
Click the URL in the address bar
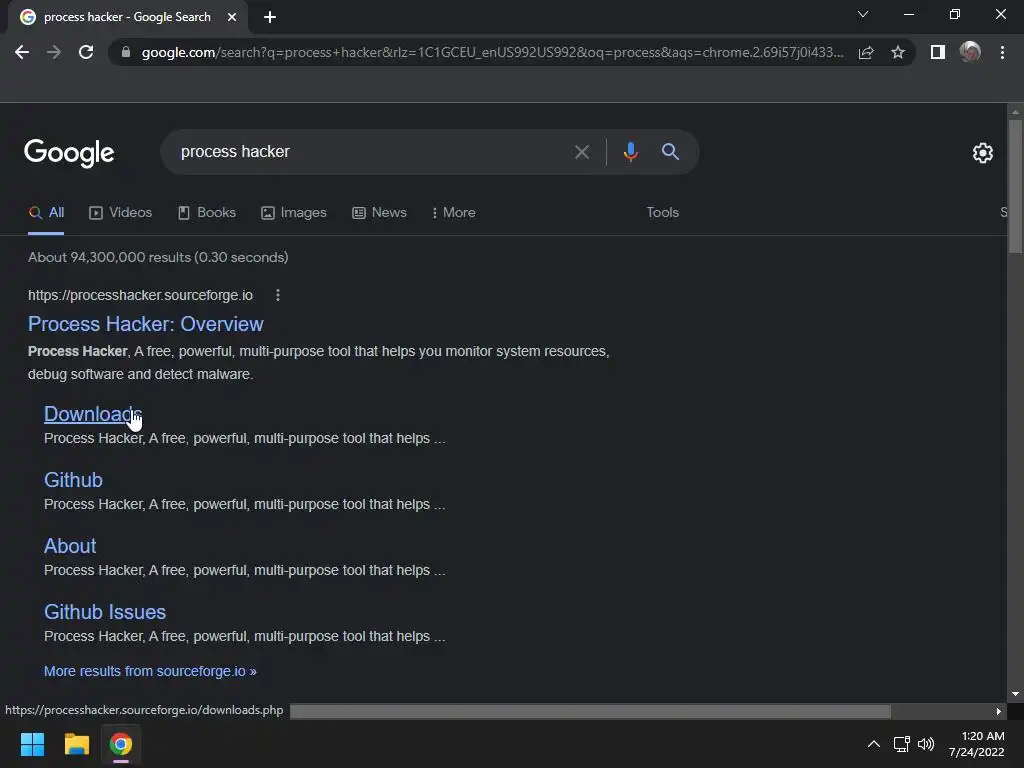point(492,52)
